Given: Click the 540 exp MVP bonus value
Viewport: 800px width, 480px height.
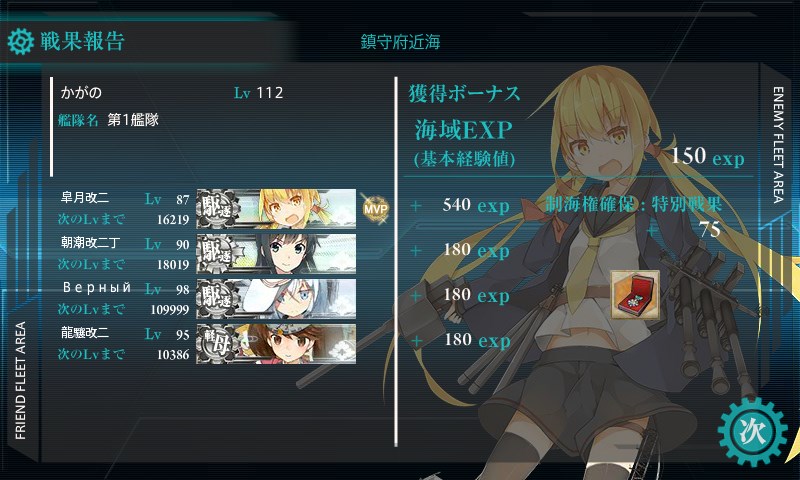Looking at the screenshot, I should [x=476, y=206].
